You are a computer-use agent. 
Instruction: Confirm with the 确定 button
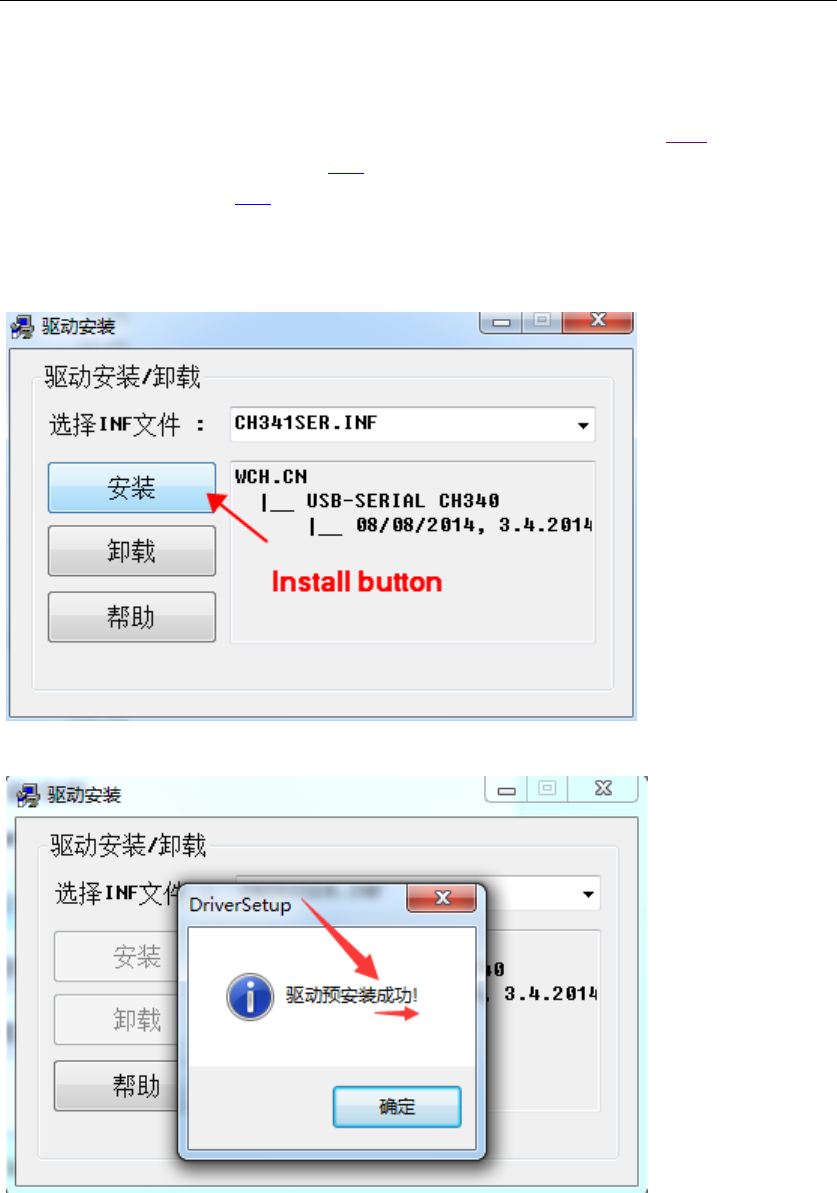pyautogui.click(x=397, y=1106)
